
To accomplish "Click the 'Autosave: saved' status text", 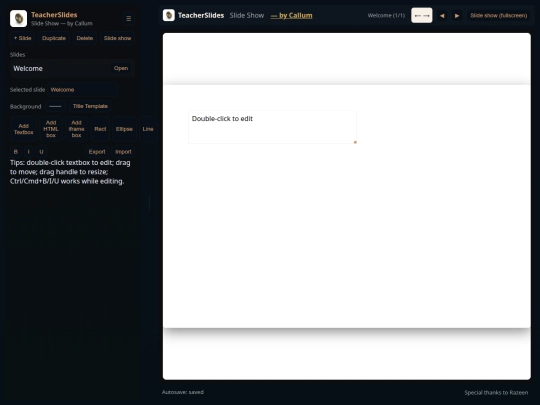I will tap(183, 392).
